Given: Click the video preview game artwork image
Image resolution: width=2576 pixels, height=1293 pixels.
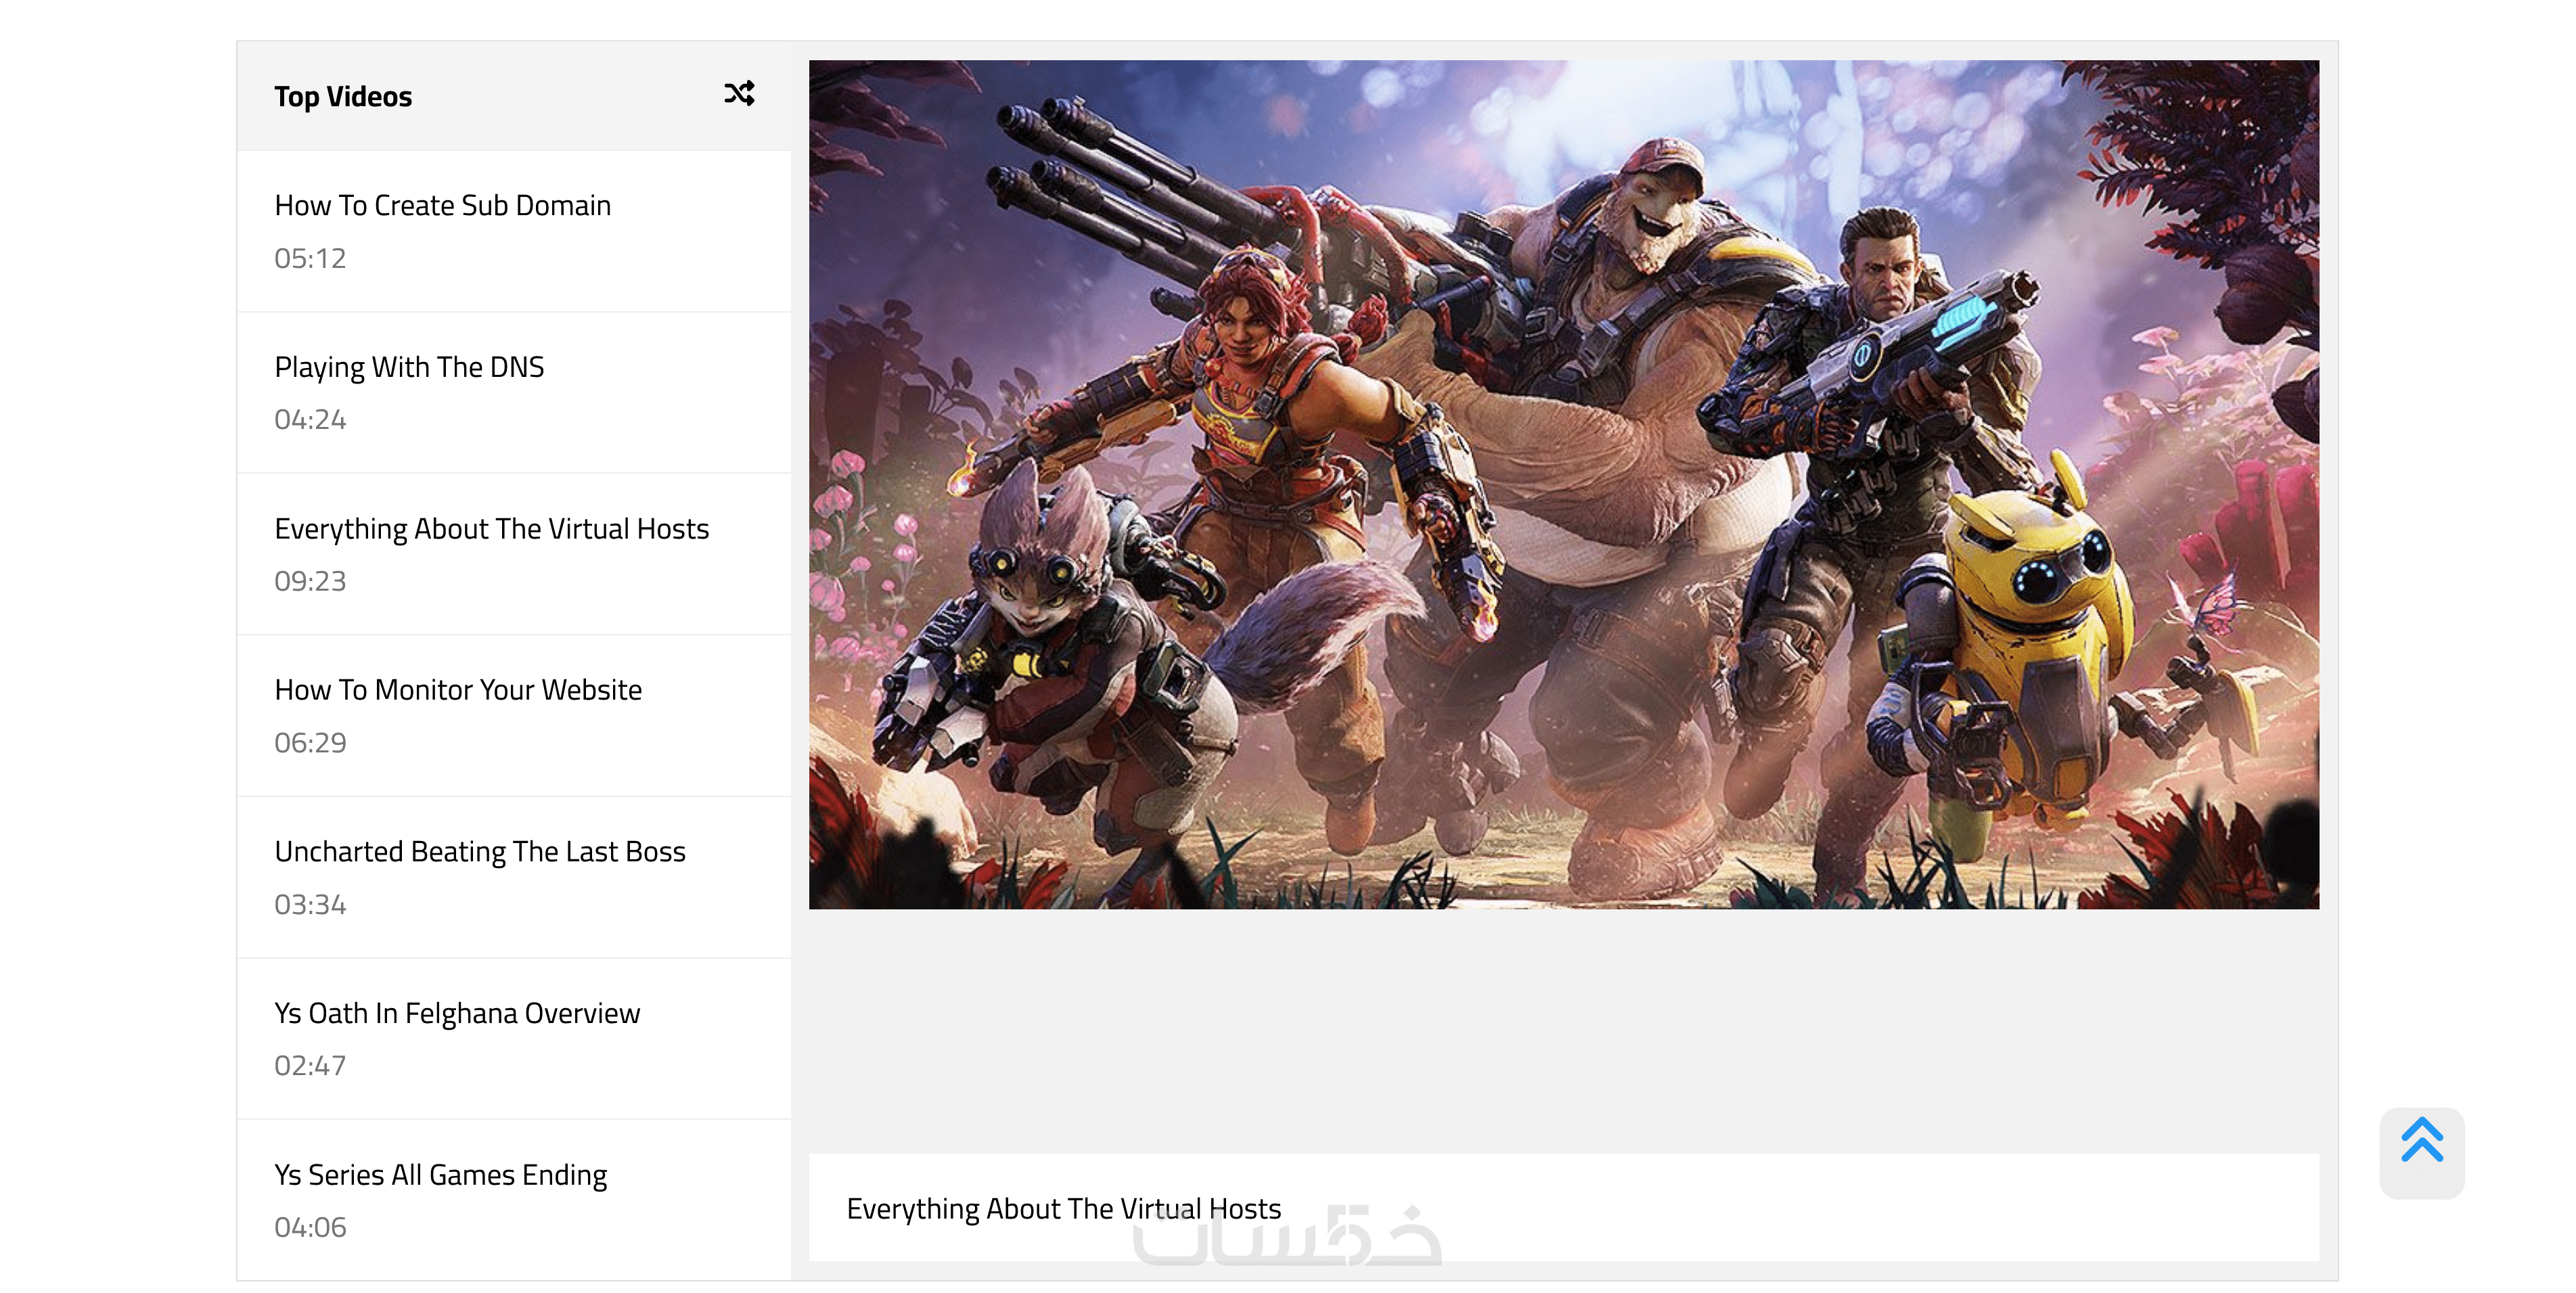Looking at the screenshot, I should point(1563,484).
